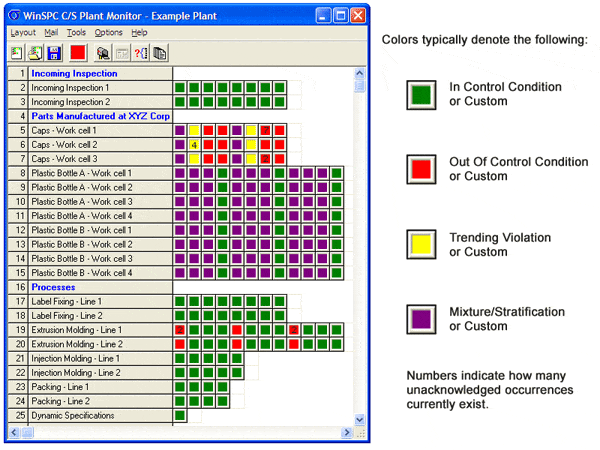Viewport: 600px width, 450px height.
Task: Click the single green cell for Dynamic Specifications
Action: point(180,415)
